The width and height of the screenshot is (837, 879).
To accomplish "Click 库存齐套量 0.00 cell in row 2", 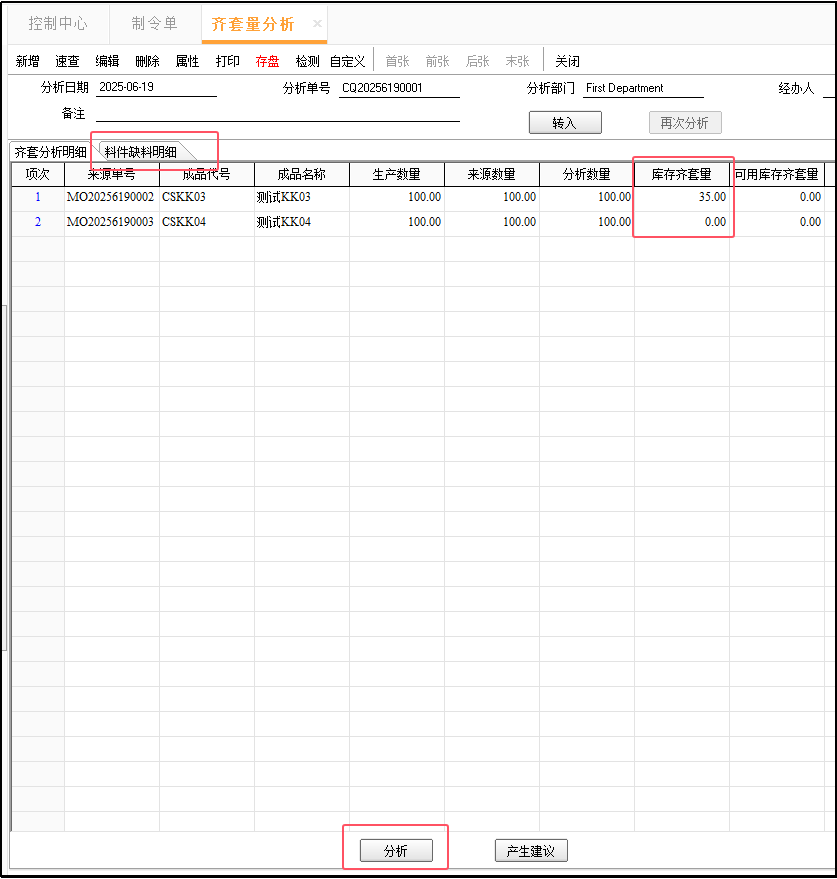I will [682, 222].
